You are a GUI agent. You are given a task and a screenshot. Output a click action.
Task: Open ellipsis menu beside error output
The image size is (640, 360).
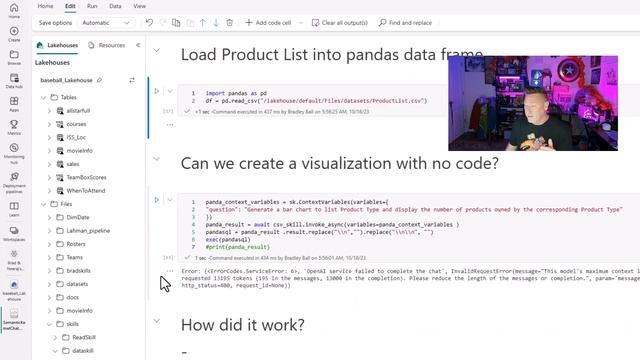170,271
